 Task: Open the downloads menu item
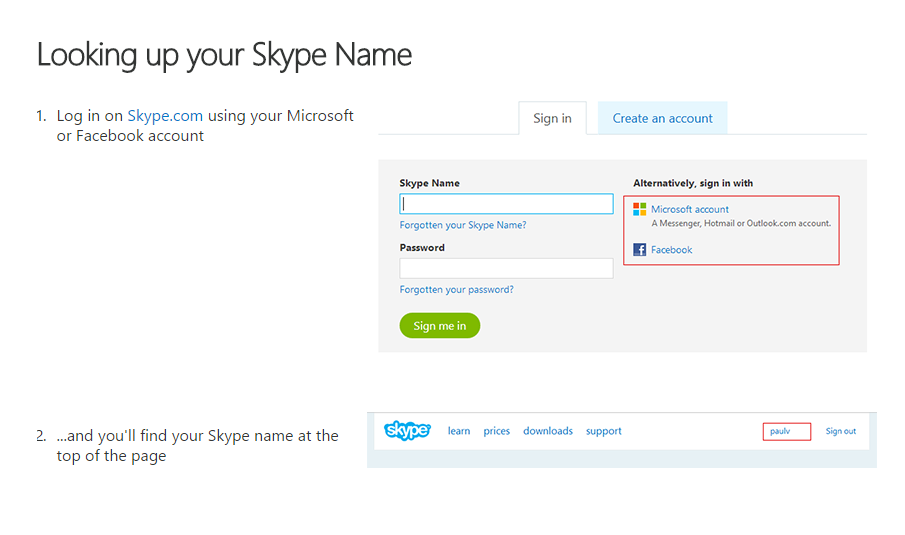click(548, 431)
